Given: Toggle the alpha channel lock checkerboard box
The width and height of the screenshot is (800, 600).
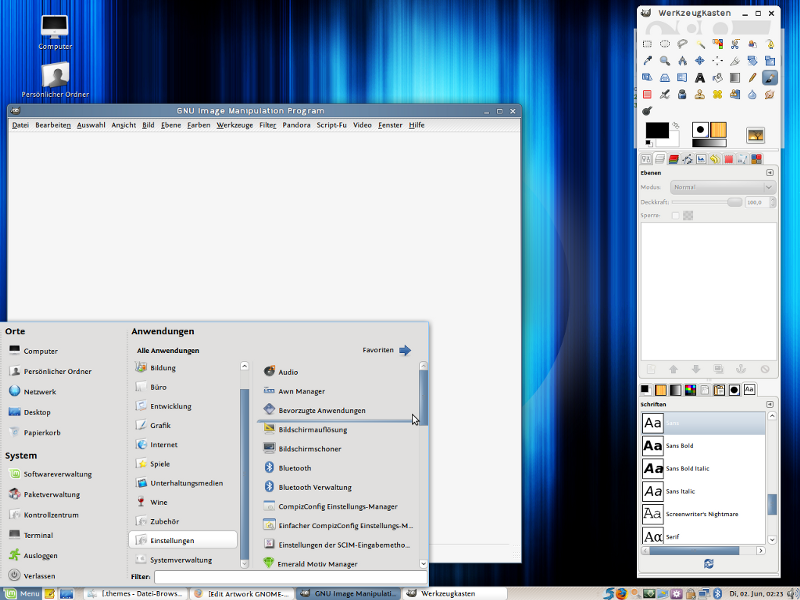Looking at the screenshot, I should pyautogui.click(x=688, y=216).
